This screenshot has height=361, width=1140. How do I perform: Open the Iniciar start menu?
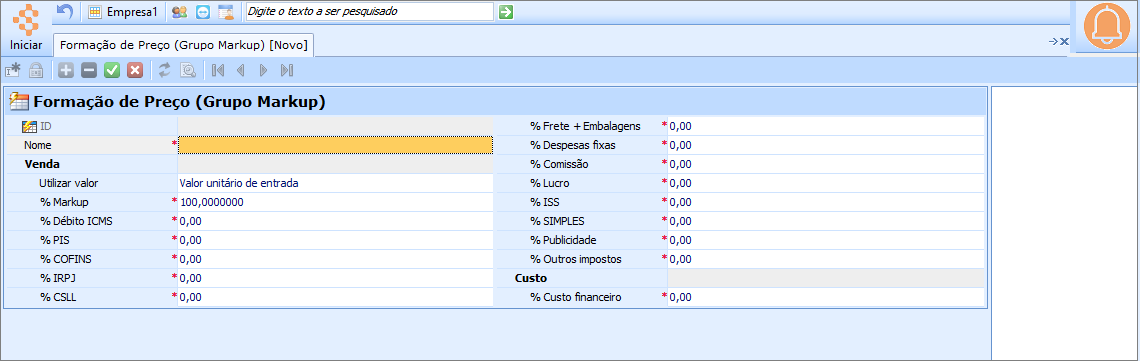pyautogui.click(x=26, y=28)
